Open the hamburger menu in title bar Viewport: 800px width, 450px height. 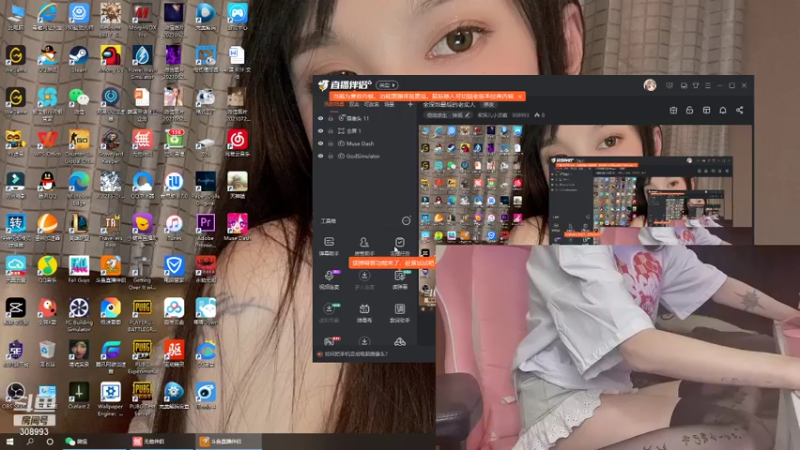point(708,85)
